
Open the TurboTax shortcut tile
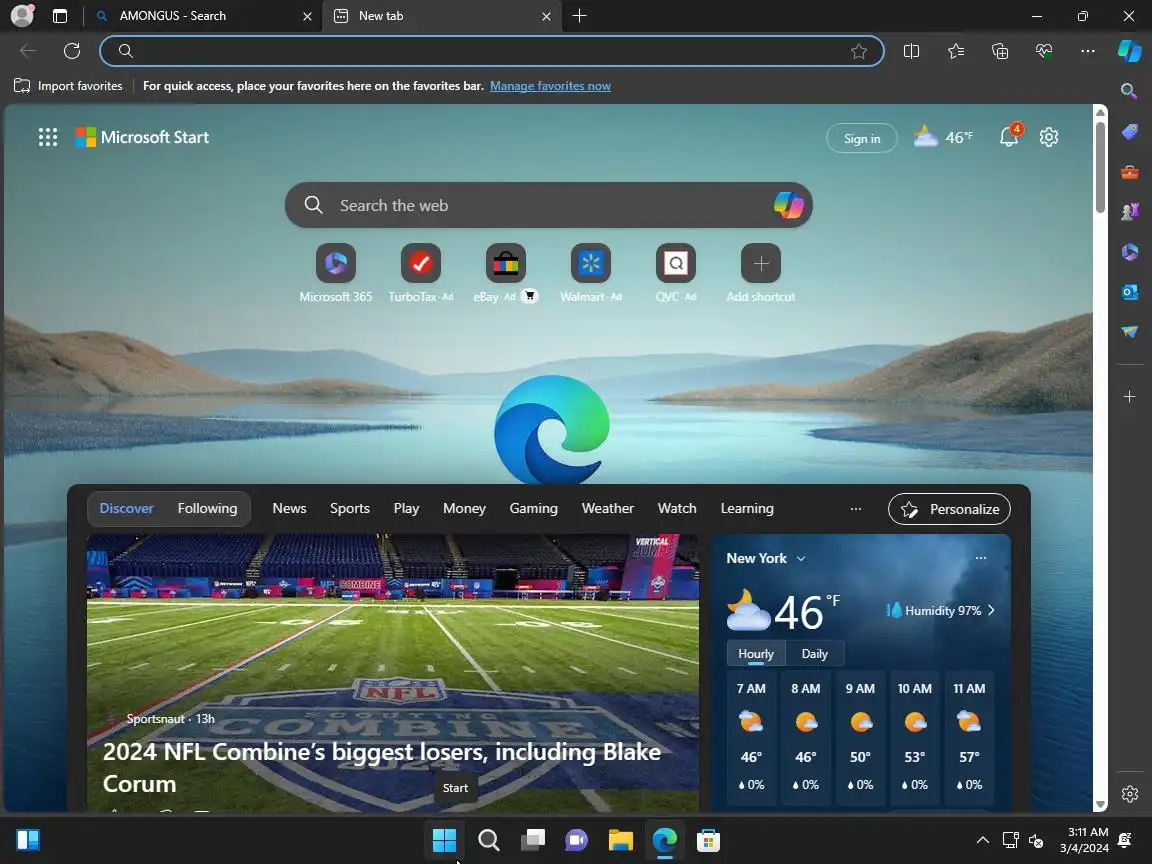pos(421,273)
